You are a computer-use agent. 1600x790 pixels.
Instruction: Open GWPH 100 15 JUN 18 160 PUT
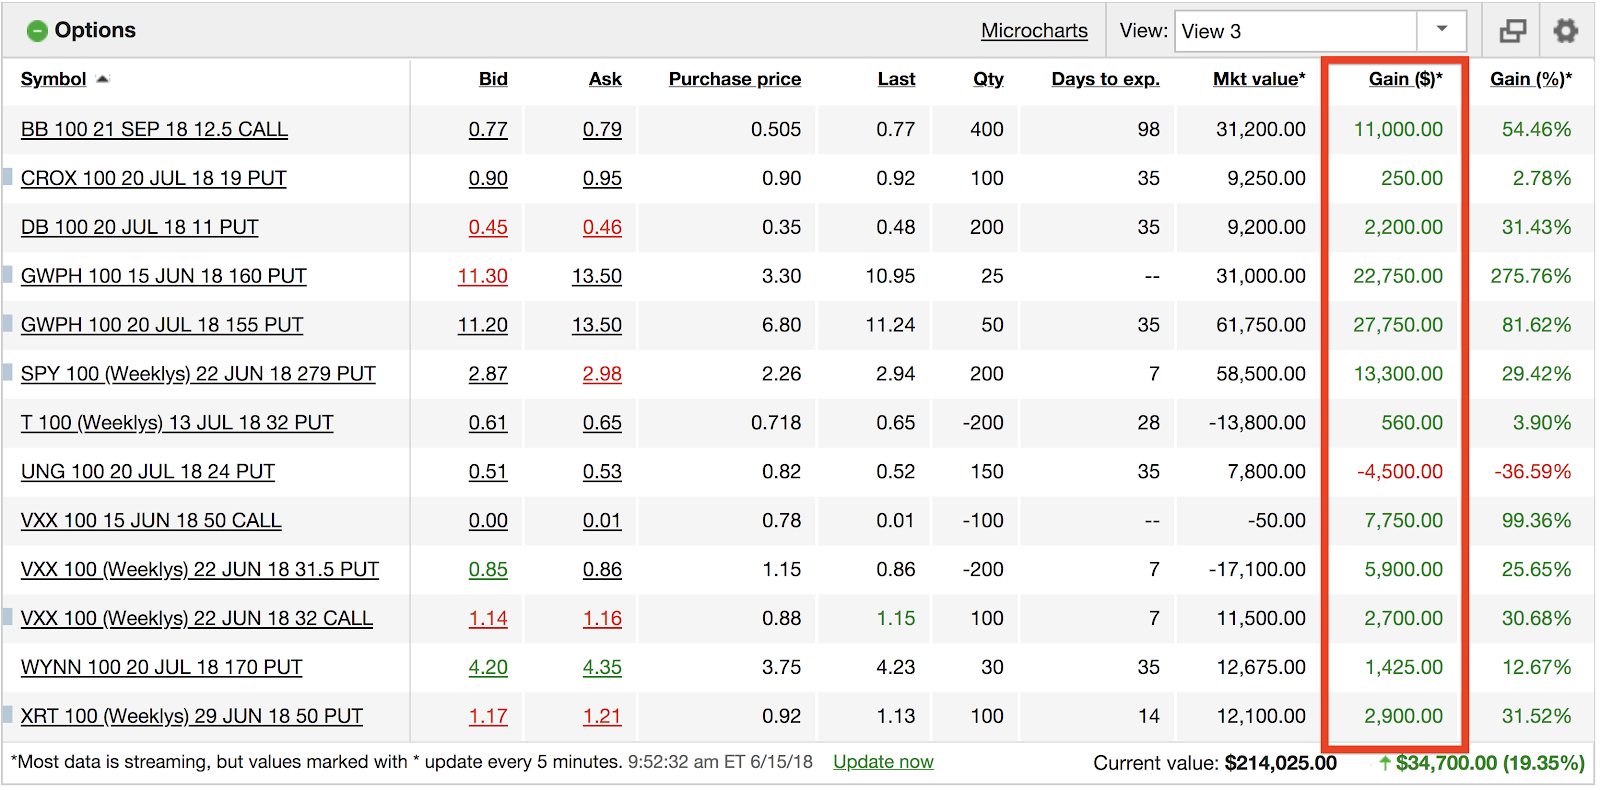pos(164,276)
